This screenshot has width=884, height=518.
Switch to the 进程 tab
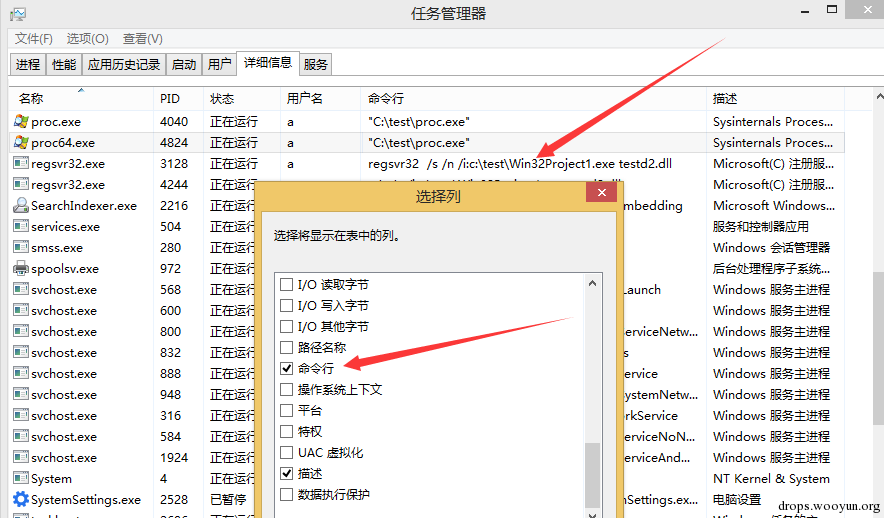pos(28,64)
